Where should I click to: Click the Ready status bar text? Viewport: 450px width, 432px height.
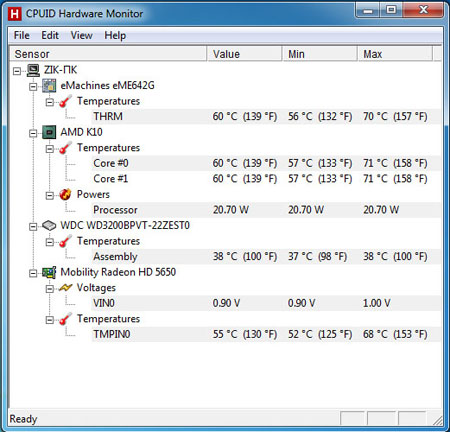click(23, 419)
